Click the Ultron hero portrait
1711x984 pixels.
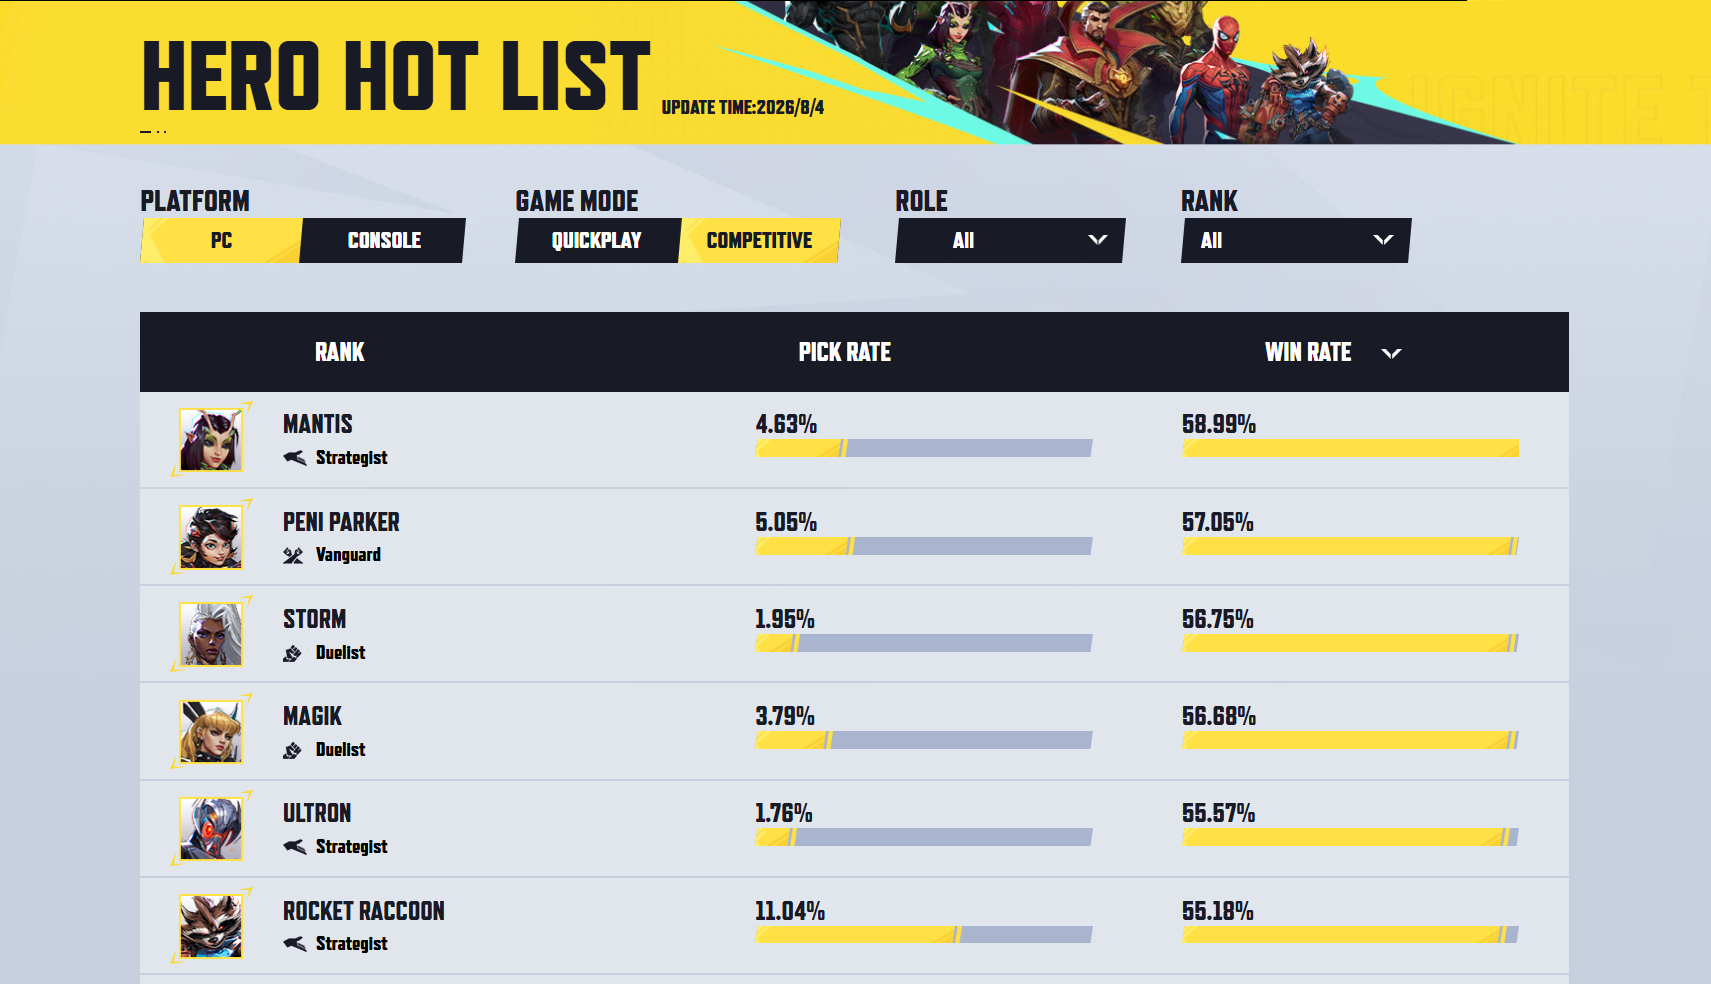[211, 828]
